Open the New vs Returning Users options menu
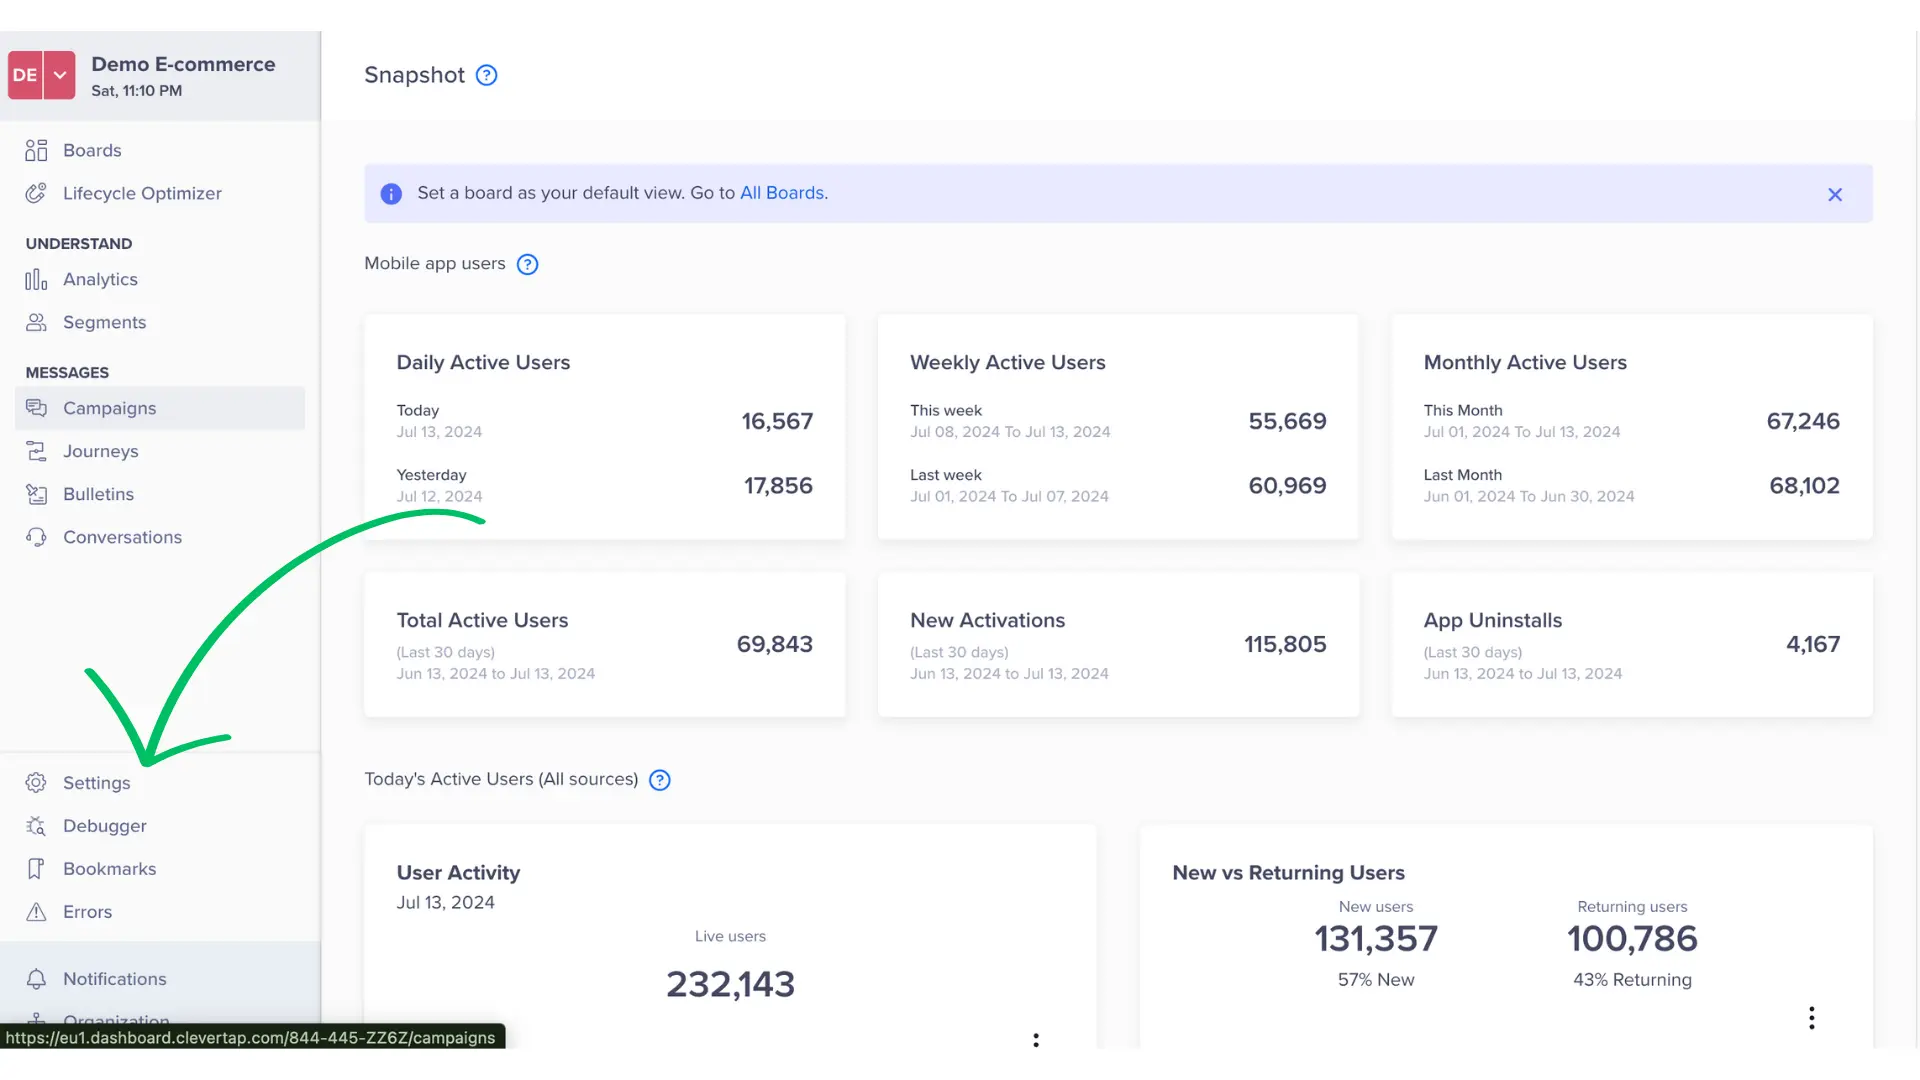Screen dimensions: 1920x1080 point(1811,1018)
